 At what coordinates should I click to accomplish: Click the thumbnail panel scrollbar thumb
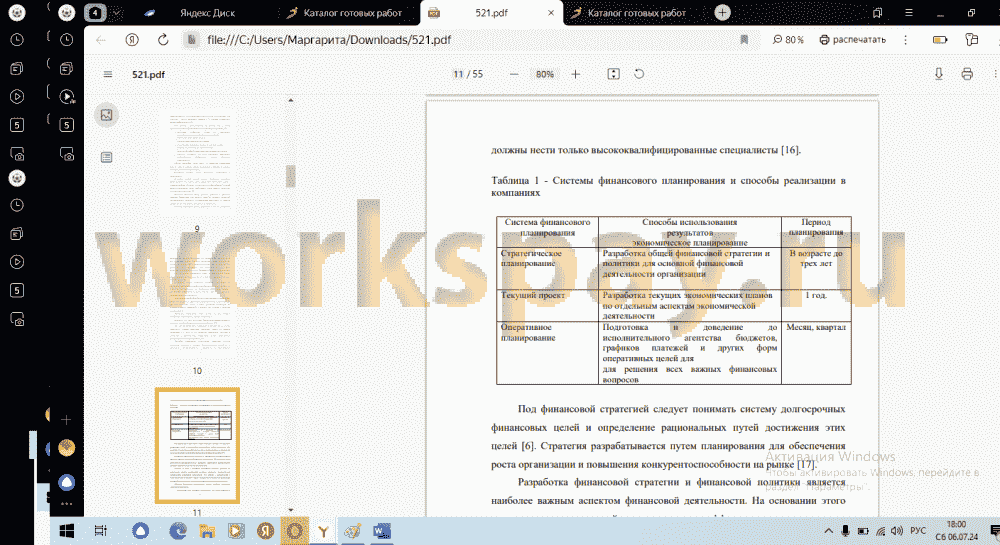point(291,176)
